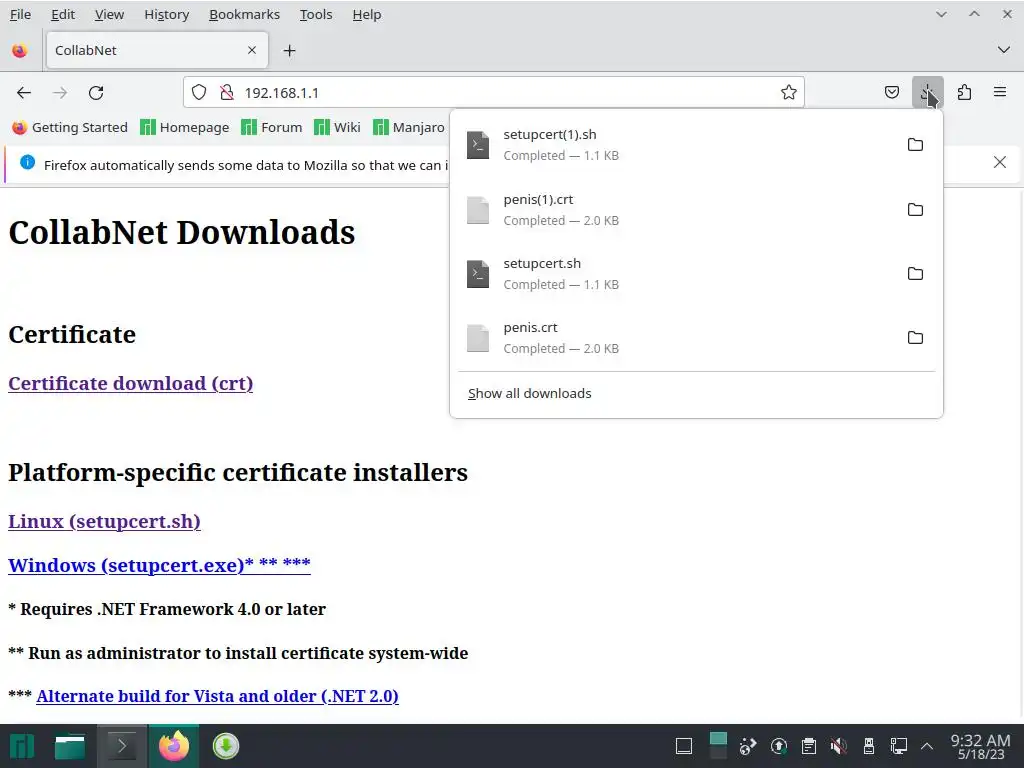Toggle the downloads toolbar button
Viewport: 1024px width, 768px height.
[x=927, y=93]
